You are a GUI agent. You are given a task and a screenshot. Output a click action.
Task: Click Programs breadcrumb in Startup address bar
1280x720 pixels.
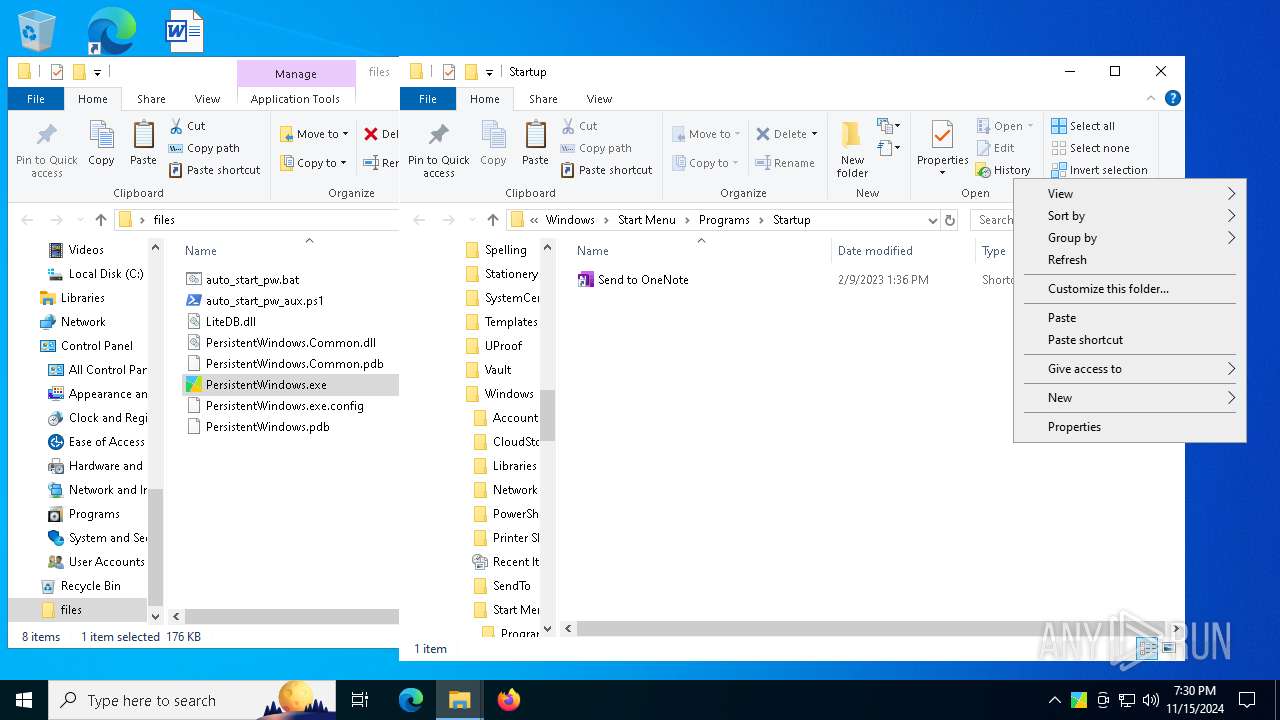724,220
